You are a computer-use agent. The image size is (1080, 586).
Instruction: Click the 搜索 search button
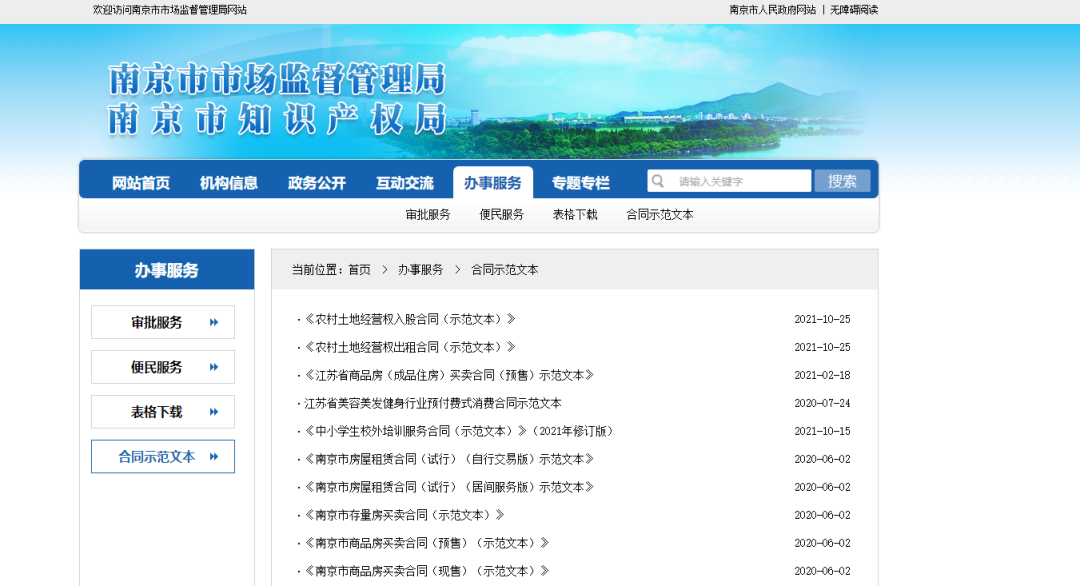click(x=842, y=181)
